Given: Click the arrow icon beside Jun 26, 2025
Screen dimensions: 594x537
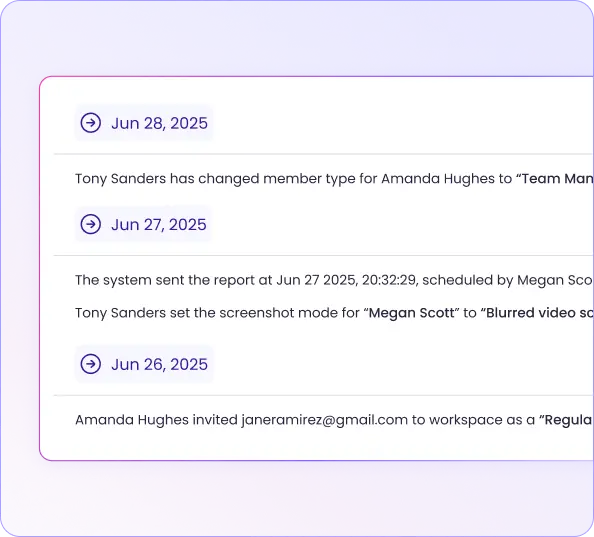Looking at the screenshot, I should click(91, 364).
